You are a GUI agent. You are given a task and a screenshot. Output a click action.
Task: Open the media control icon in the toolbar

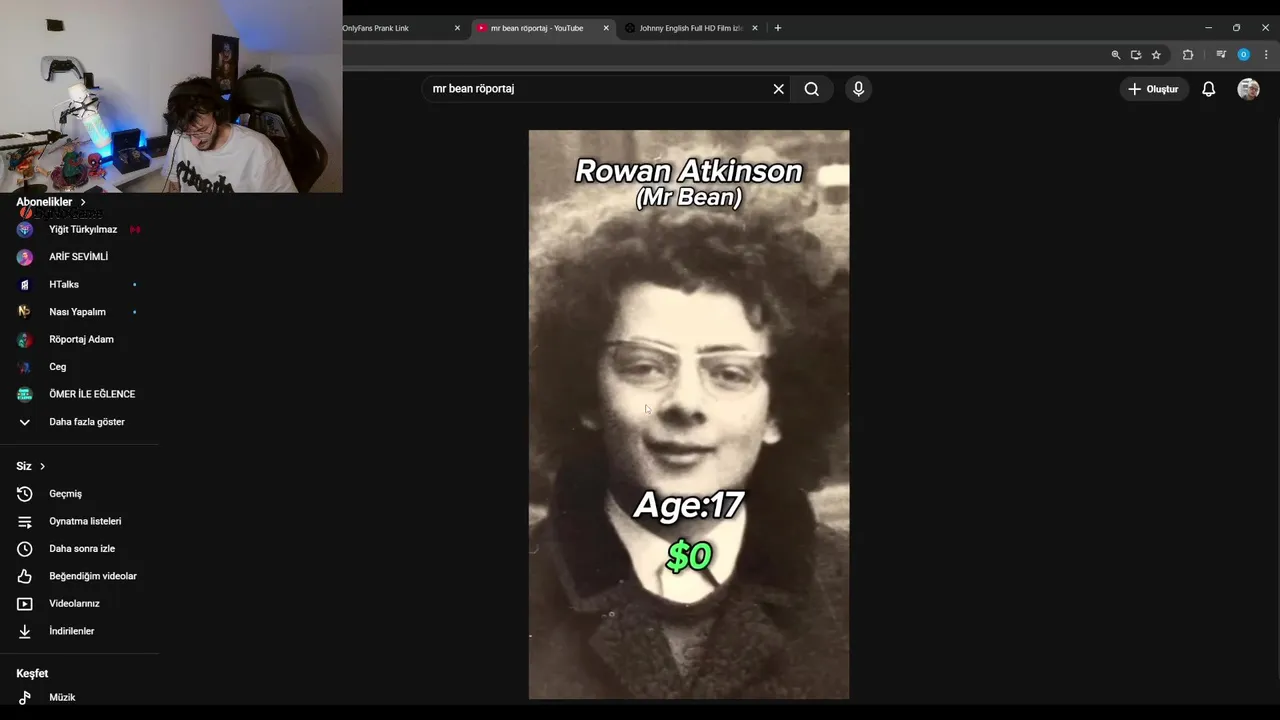click(1221, 55)
